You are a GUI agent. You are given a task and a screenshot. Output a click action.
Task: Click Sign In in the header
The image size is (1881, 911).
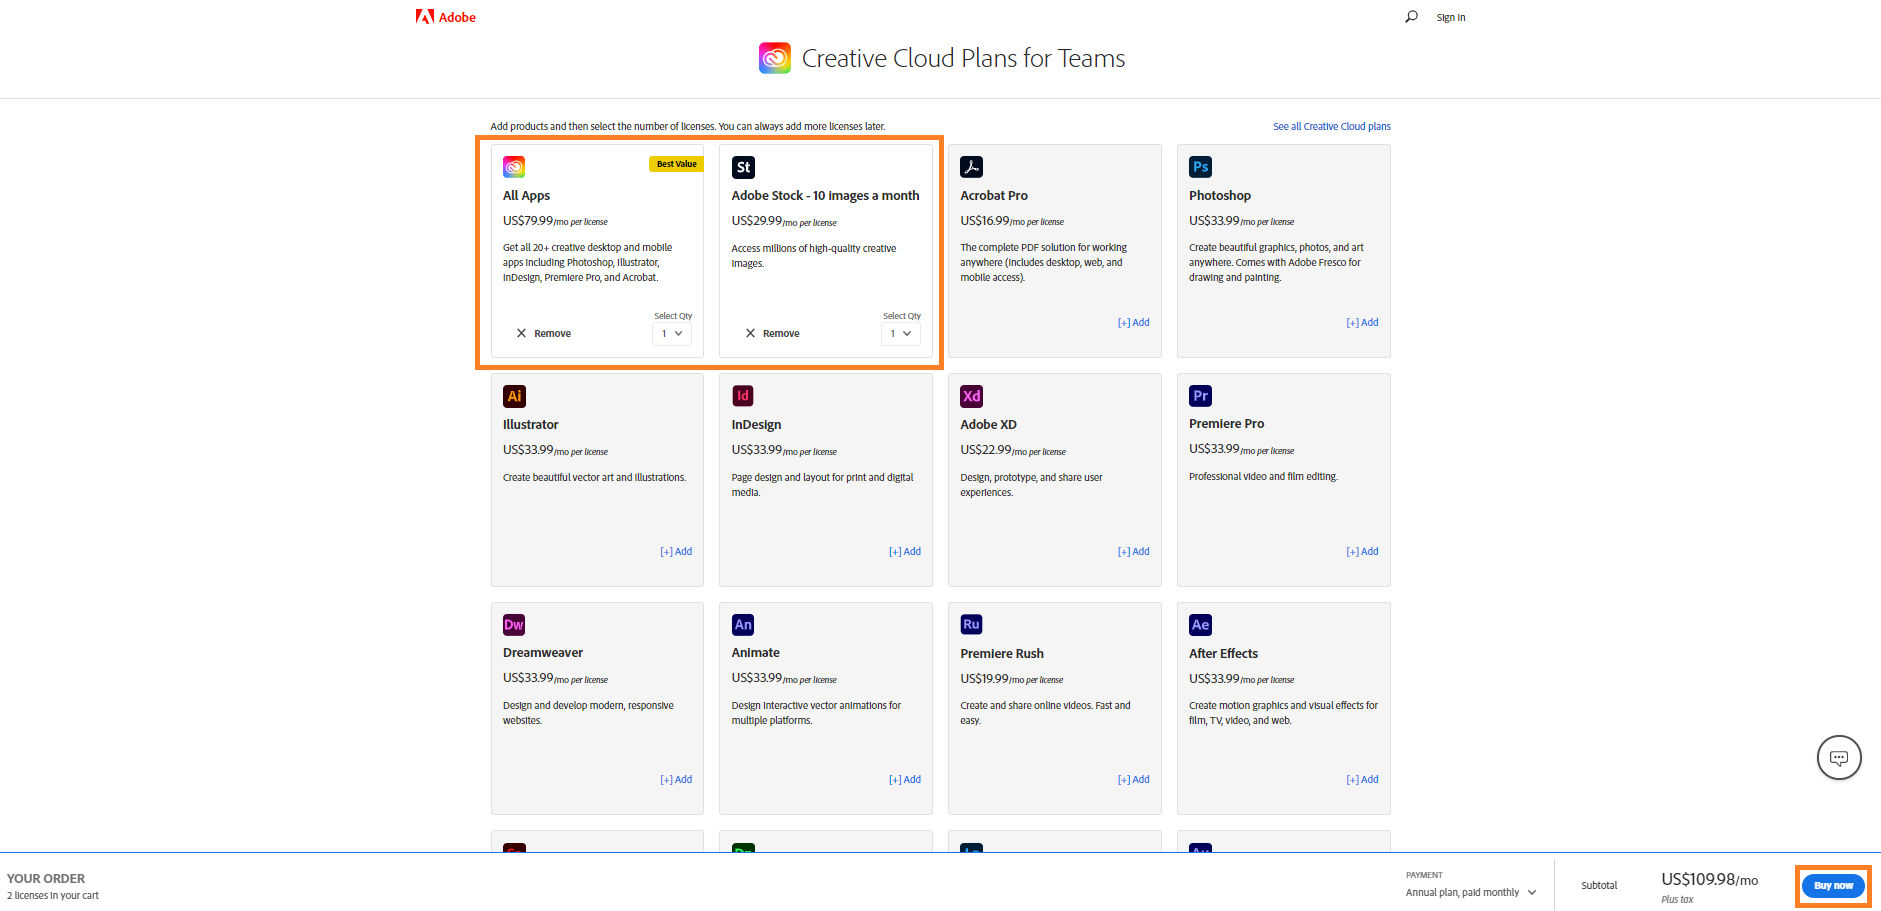click(1450, 17)
